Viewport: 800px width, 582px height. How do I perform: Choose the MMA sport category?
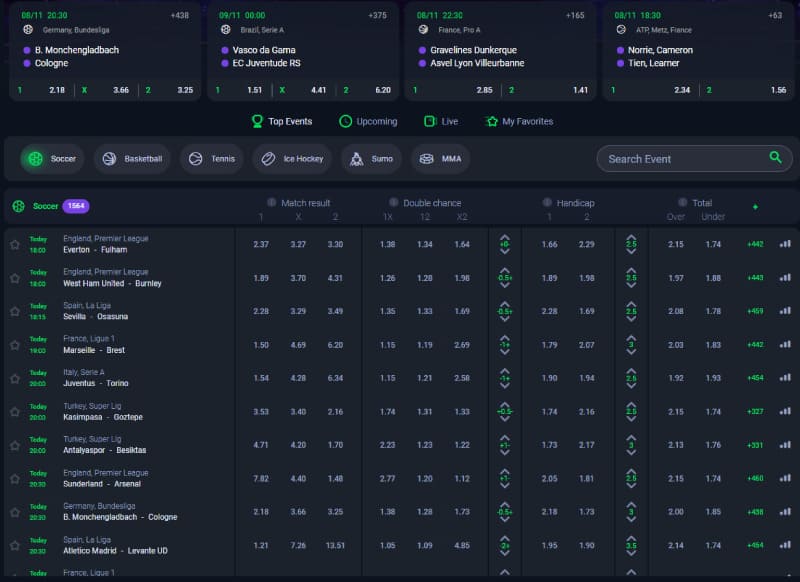[x=441, y=159]
